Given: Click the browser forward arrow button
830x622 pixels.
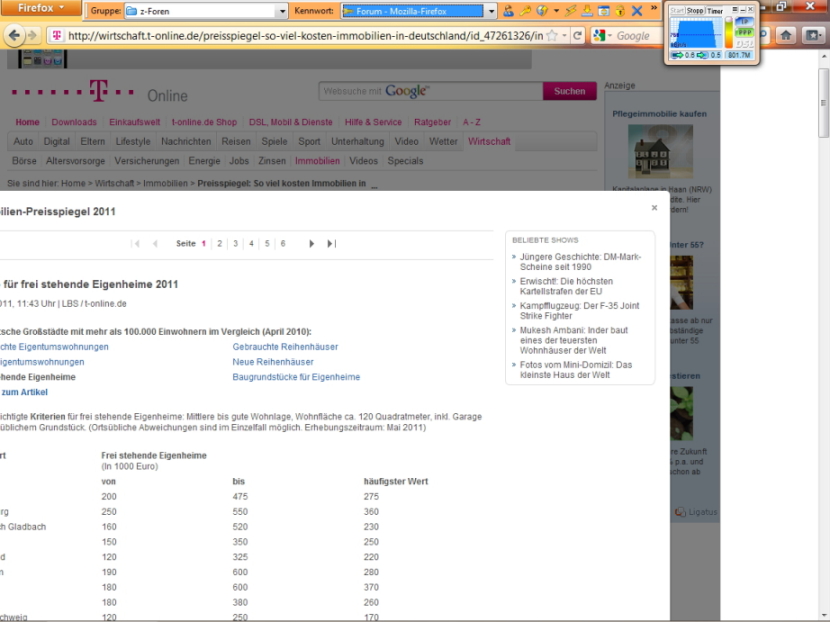Looking at the screenshot, I should [34, 36].
